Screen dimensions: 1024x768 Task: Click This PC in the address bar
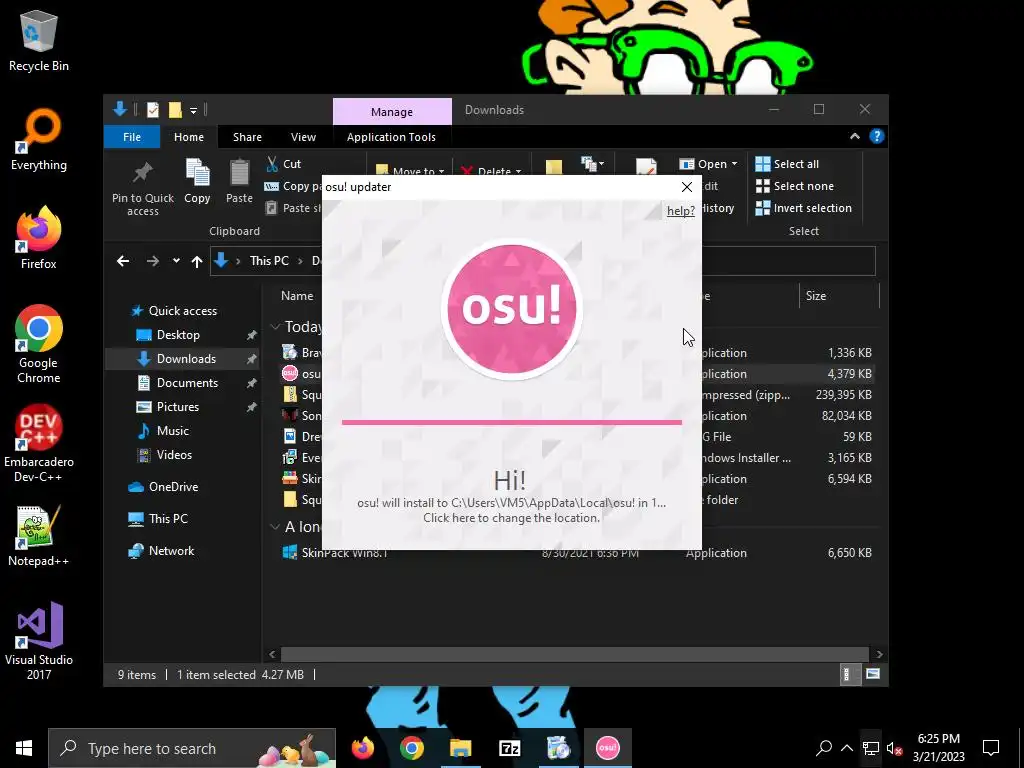pyautogui.click(x=269, y=261)
